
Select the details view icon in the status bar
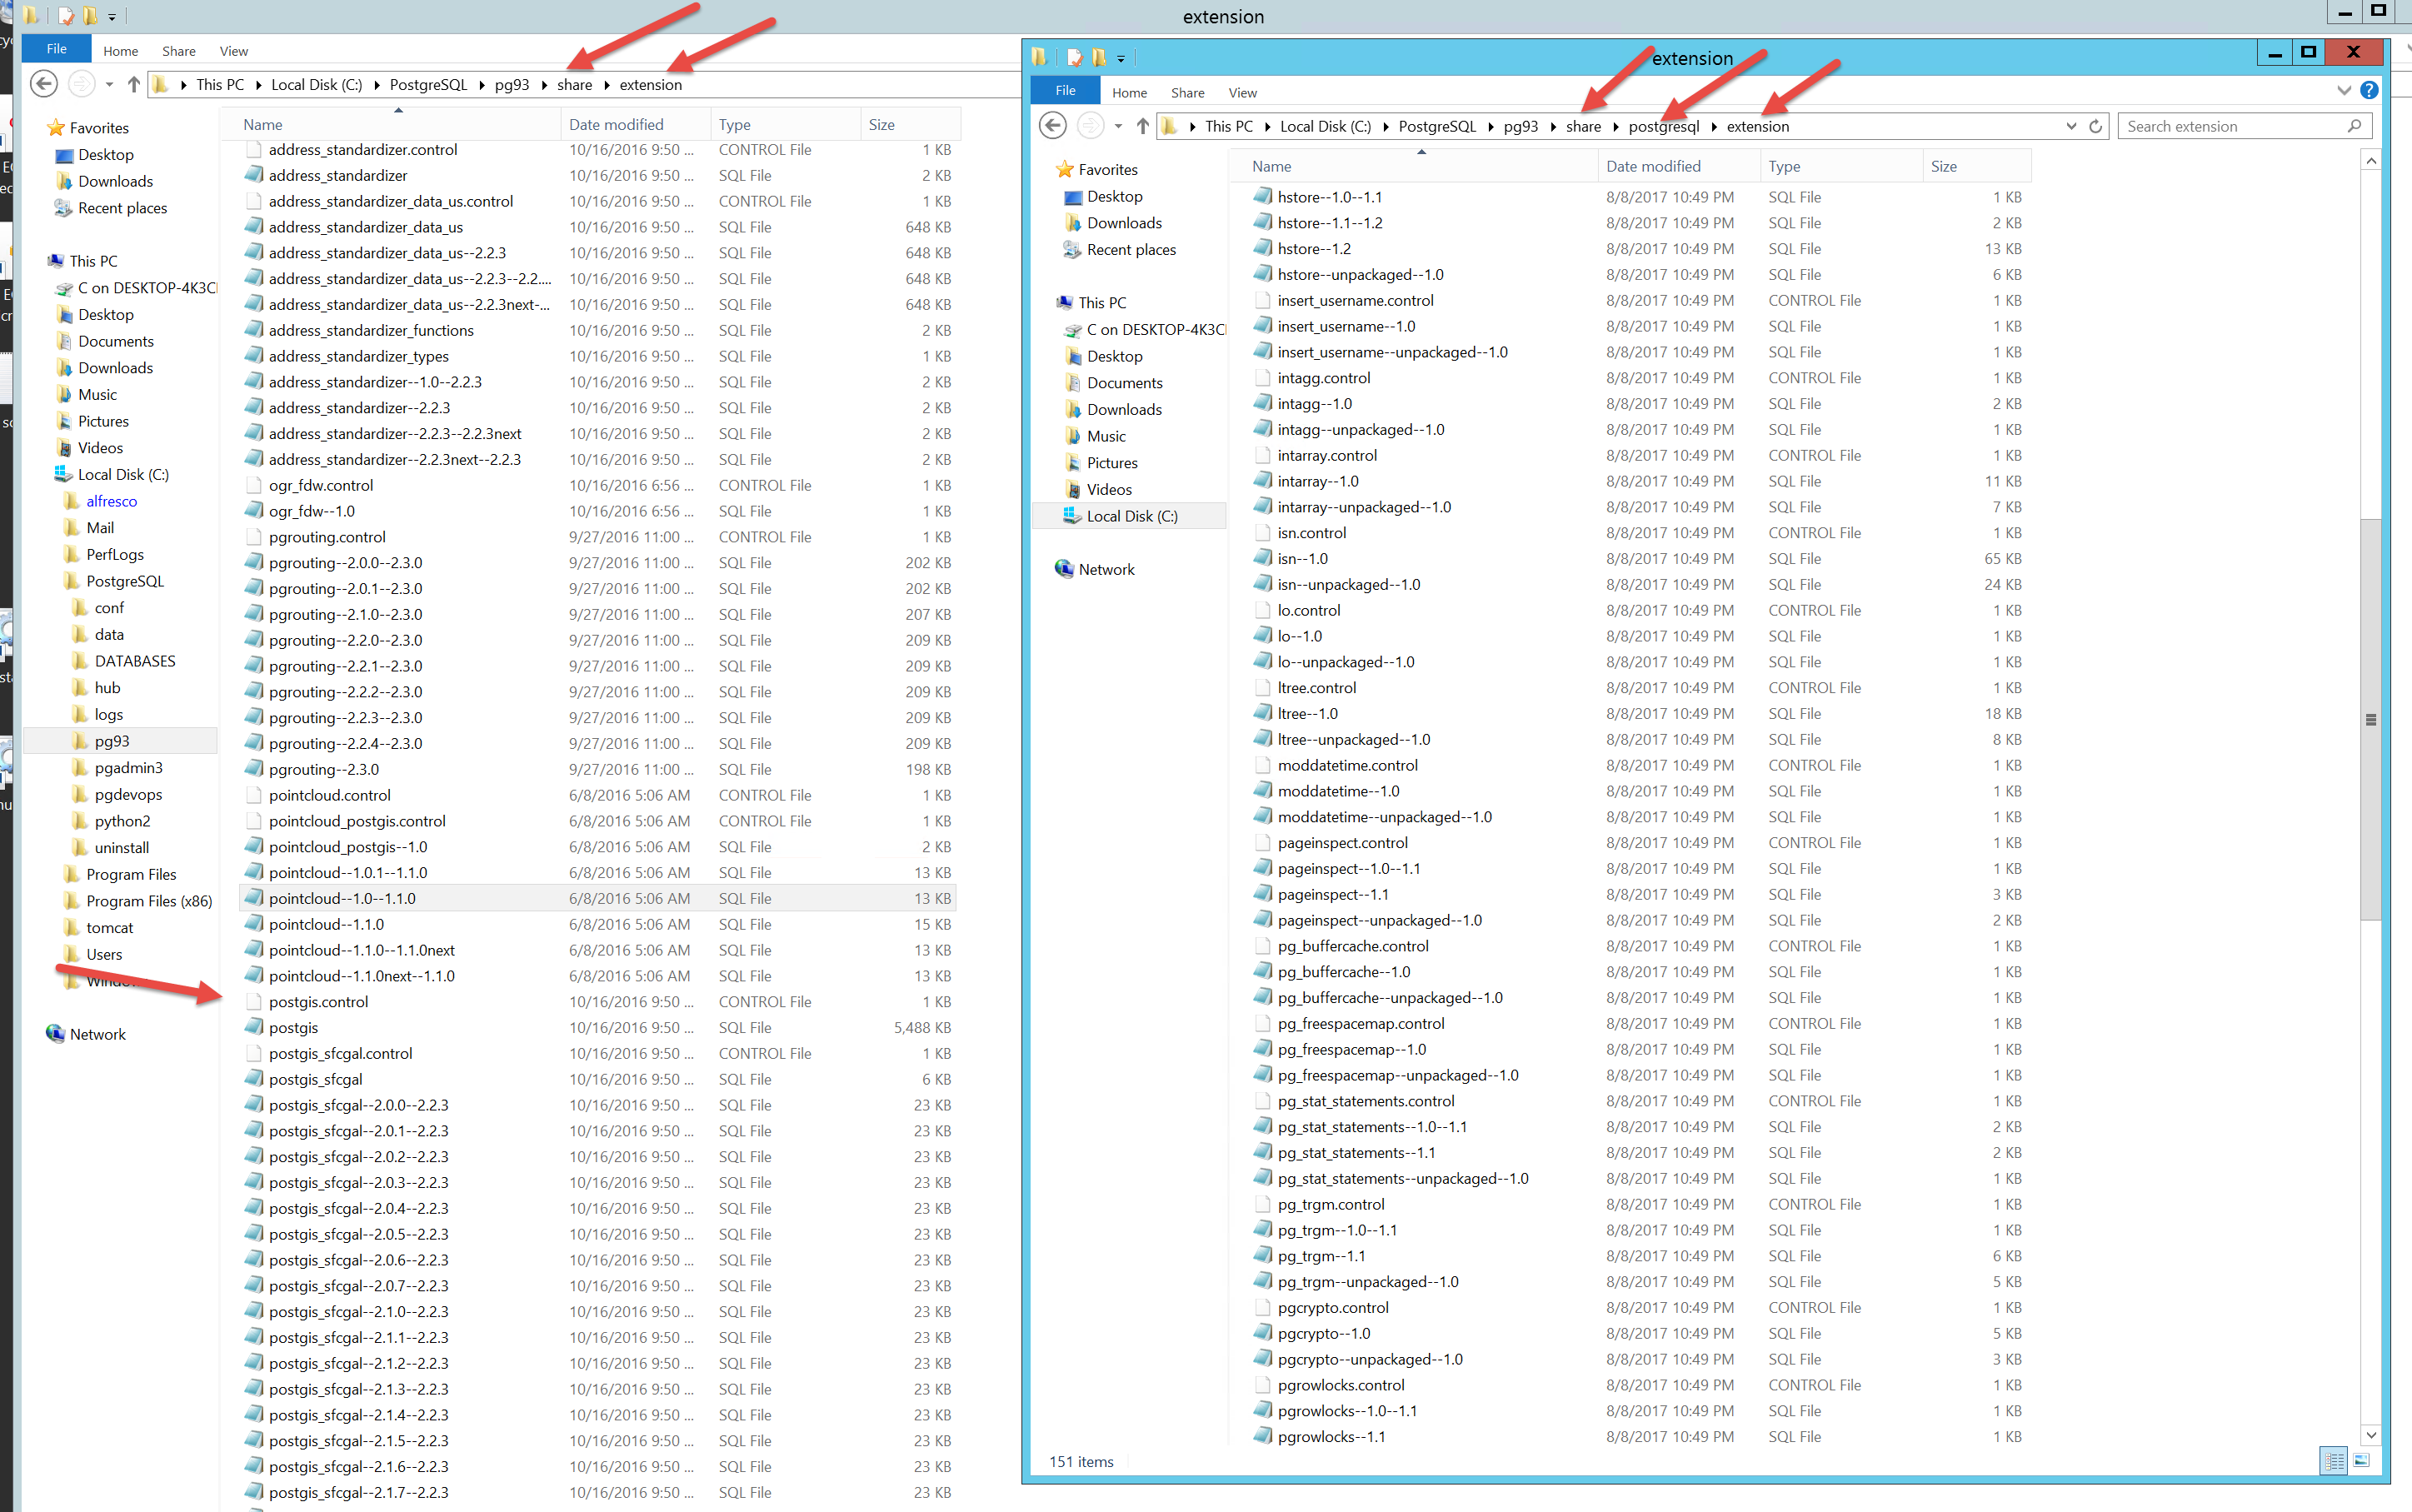[2334, 1461]
